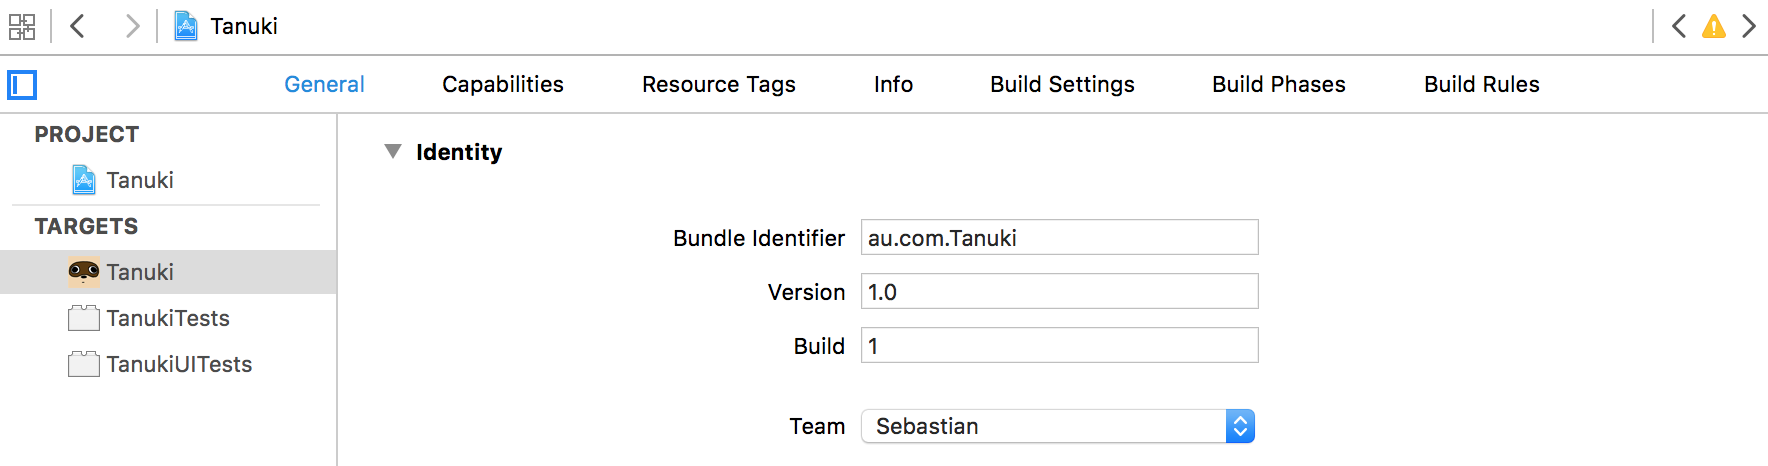Click the Version number field

point(1060,292)
